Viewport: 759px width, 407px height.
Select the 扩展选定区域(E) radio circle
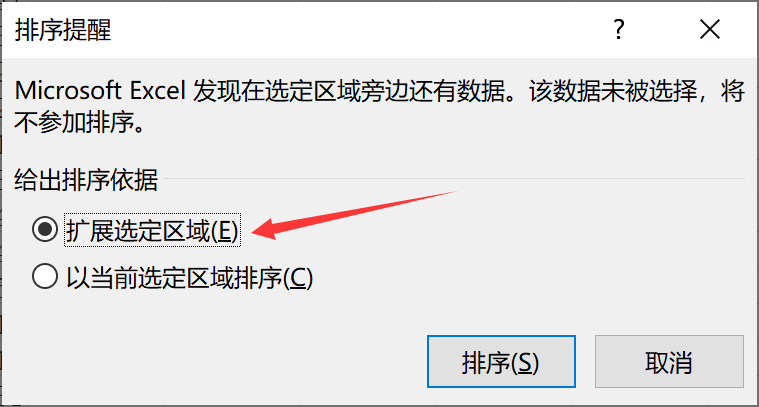coord(45,229)
